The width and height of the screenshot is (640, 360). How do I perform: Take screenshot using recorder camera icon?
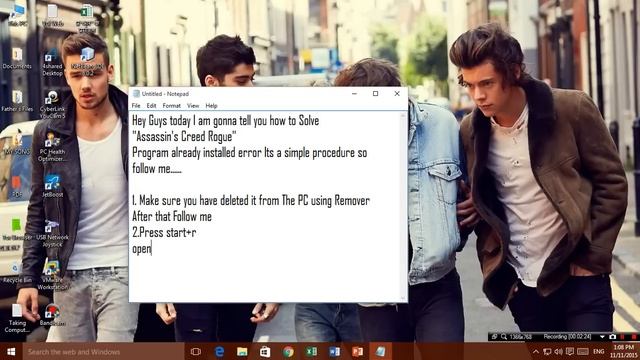tap(613, 337)
